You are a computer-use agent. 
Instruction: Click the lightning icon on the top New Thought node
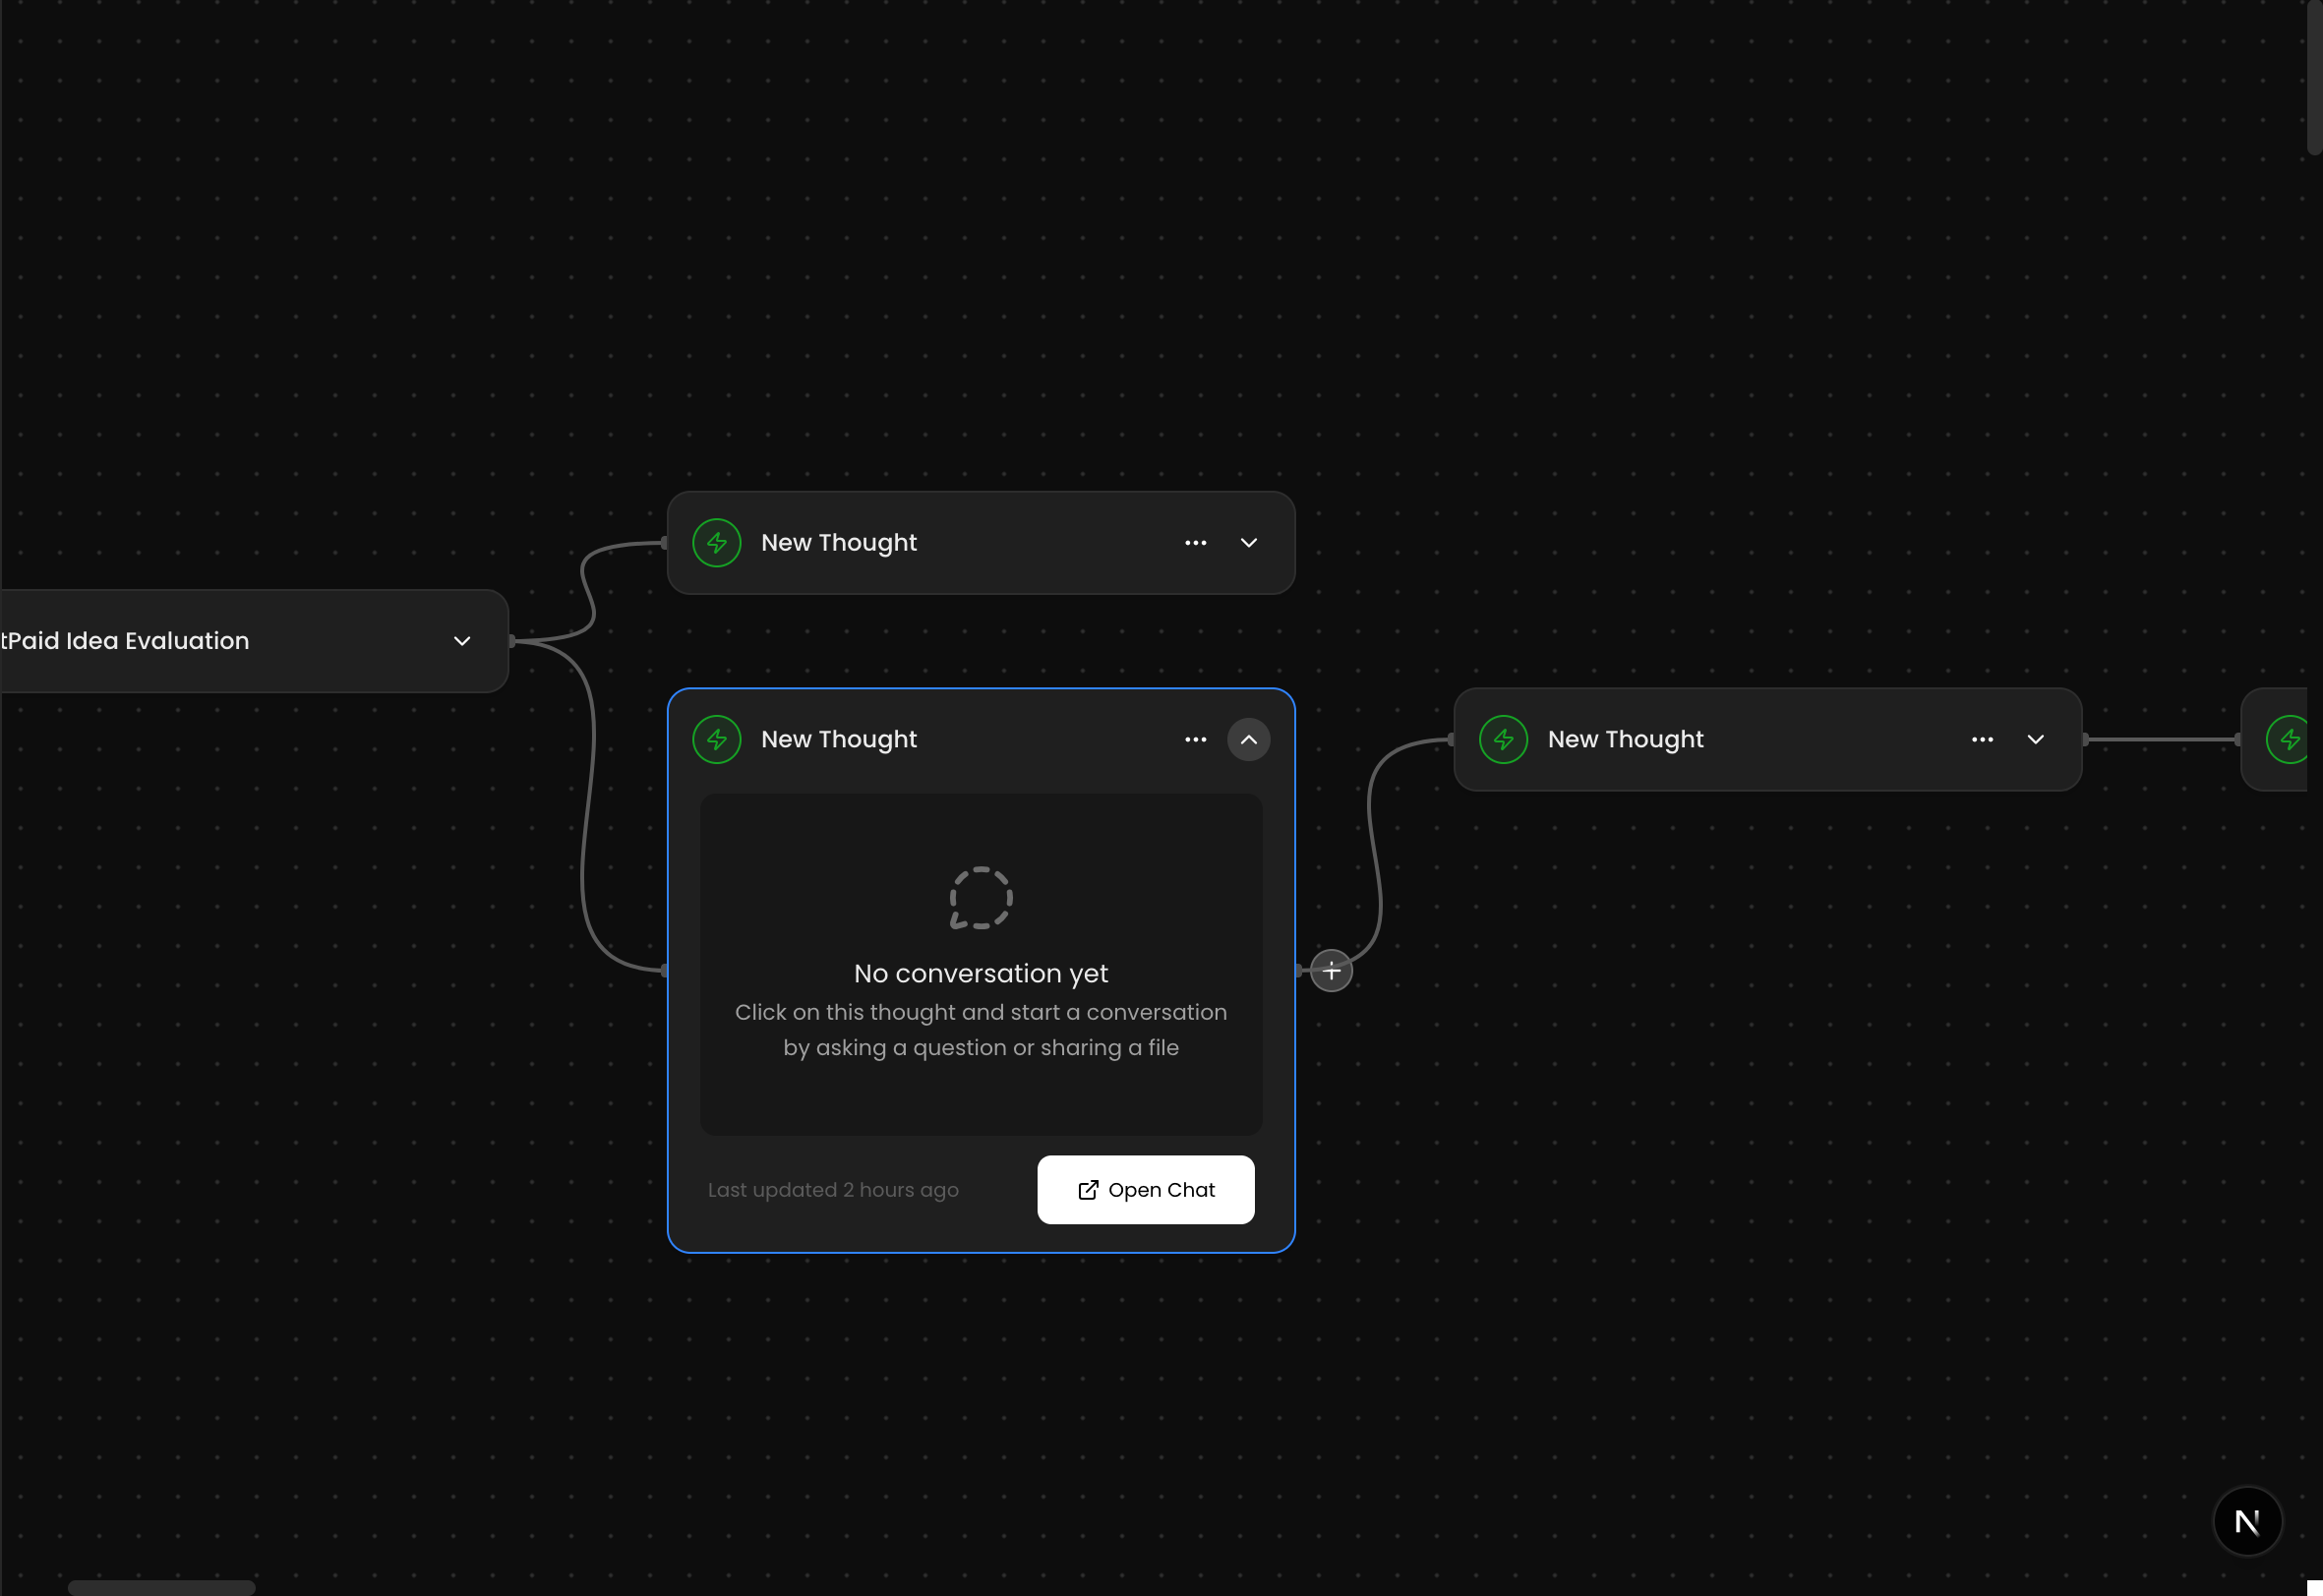point(717,542)
